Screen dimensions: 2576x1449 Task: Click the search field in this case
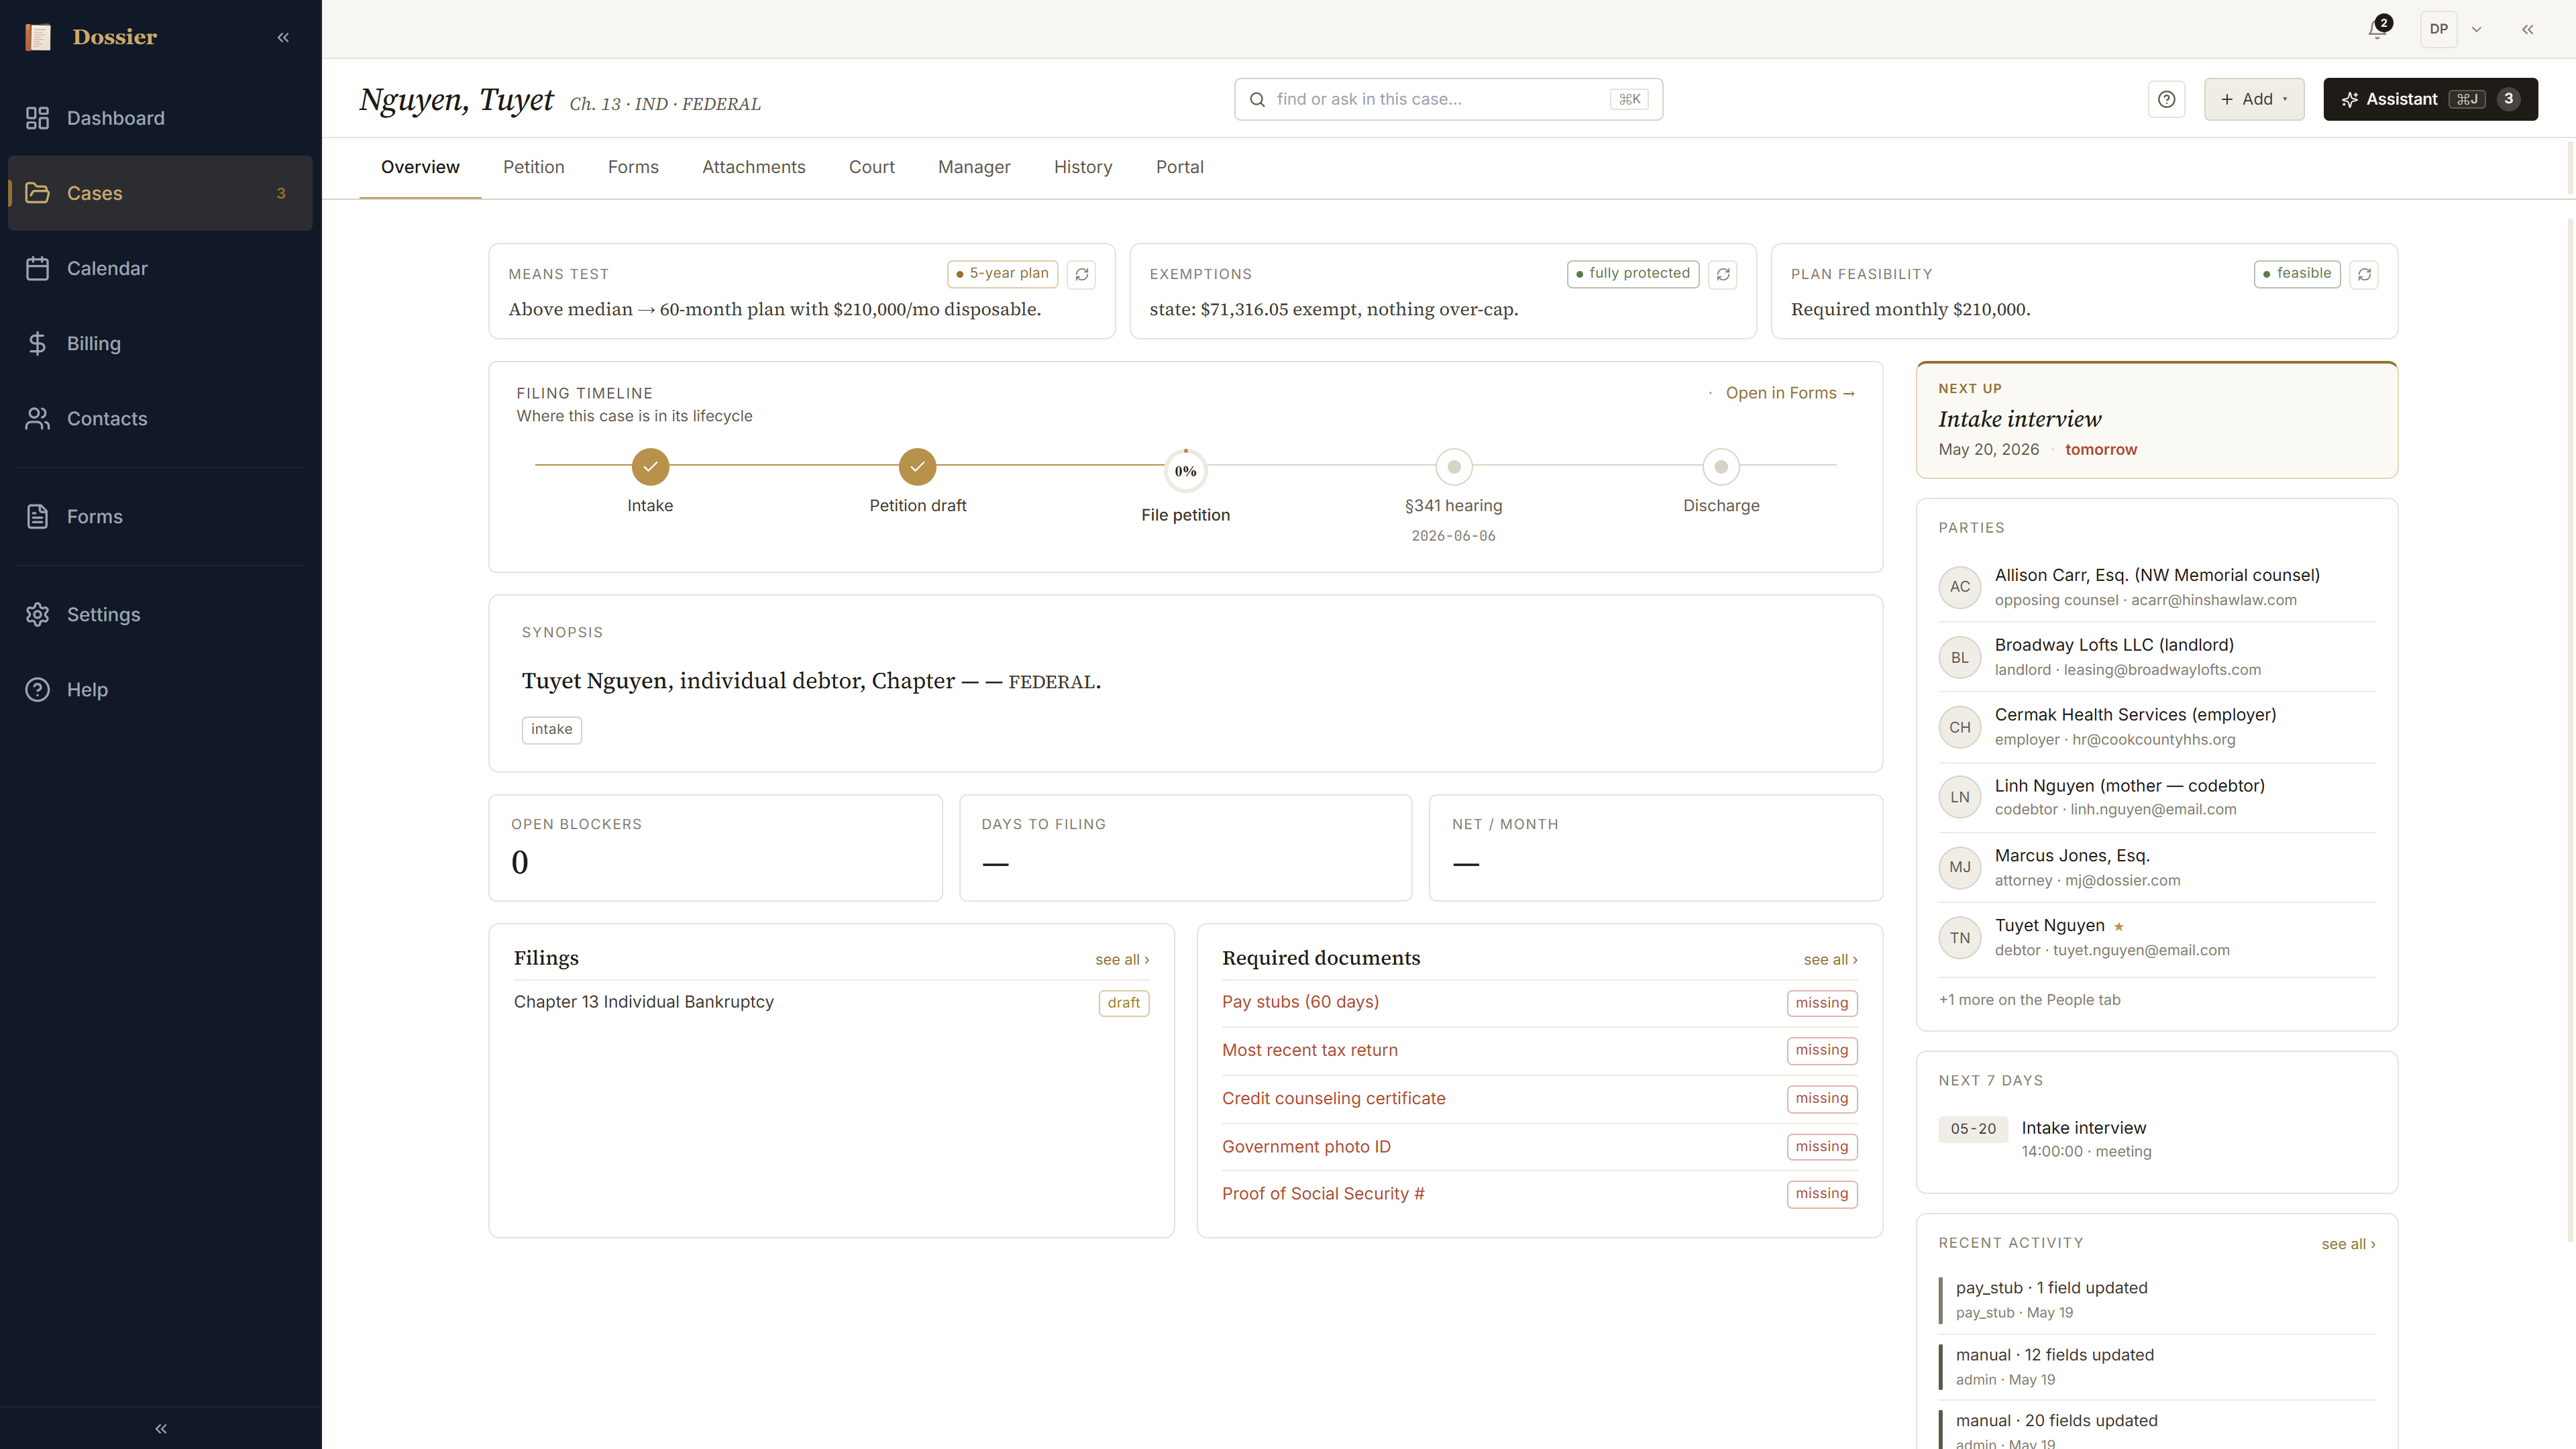pos(1448,99)
